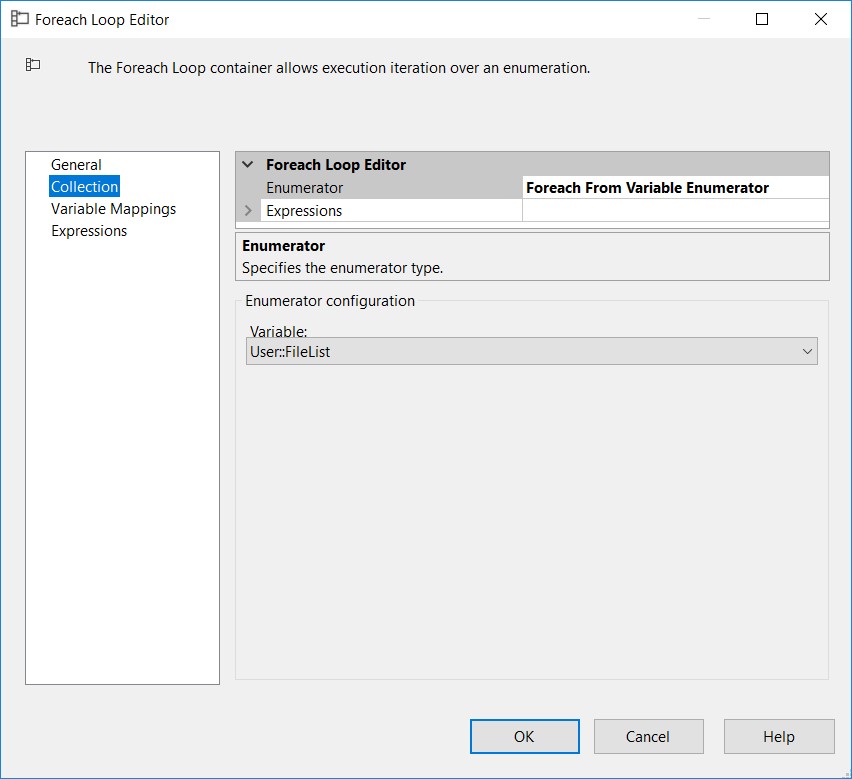Click the container icon beside the description text
The image size is (852, 779).
click(33, 65)
